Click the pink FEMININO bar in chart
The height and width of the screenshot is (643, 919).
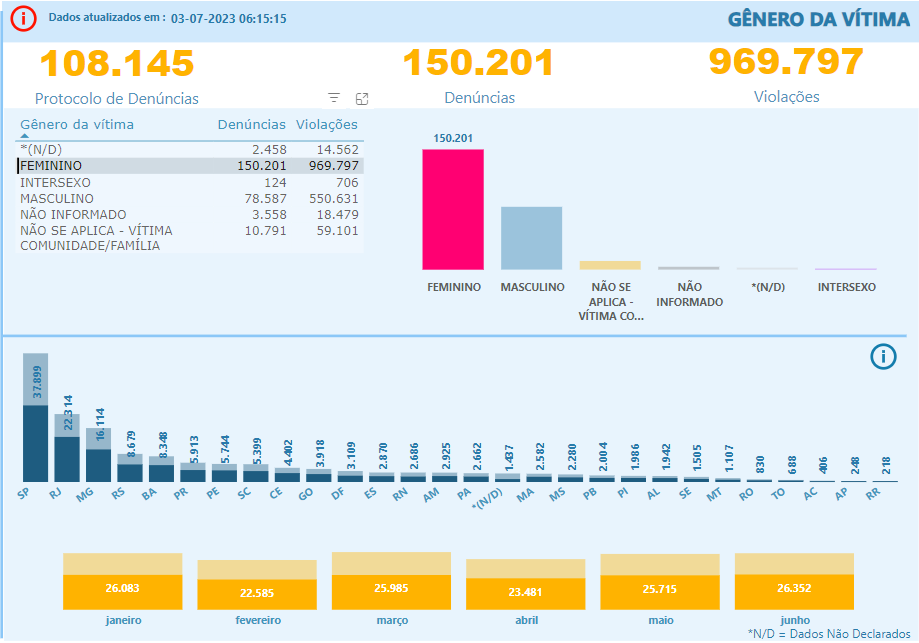point(453,209)
